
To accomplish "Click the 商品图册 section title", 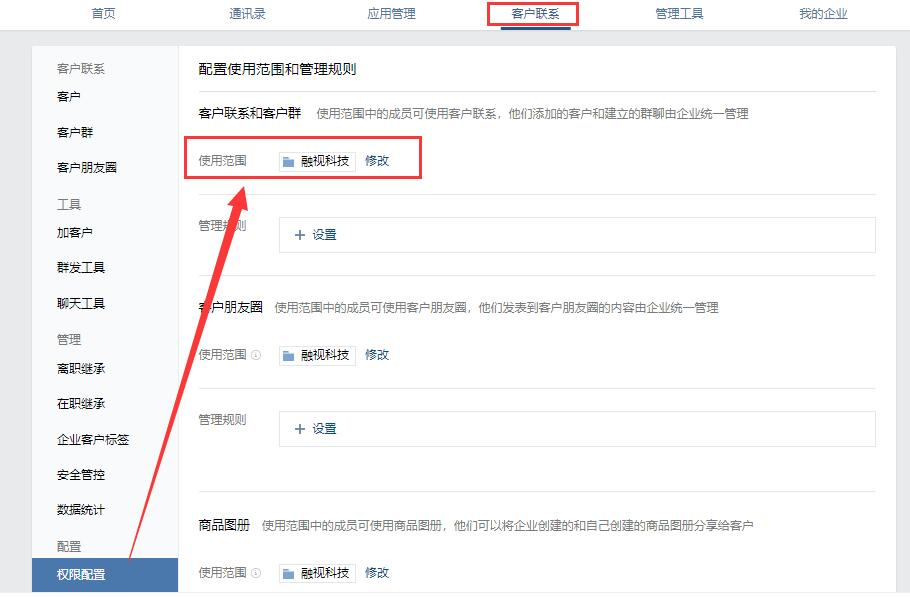I will [224, 525].
